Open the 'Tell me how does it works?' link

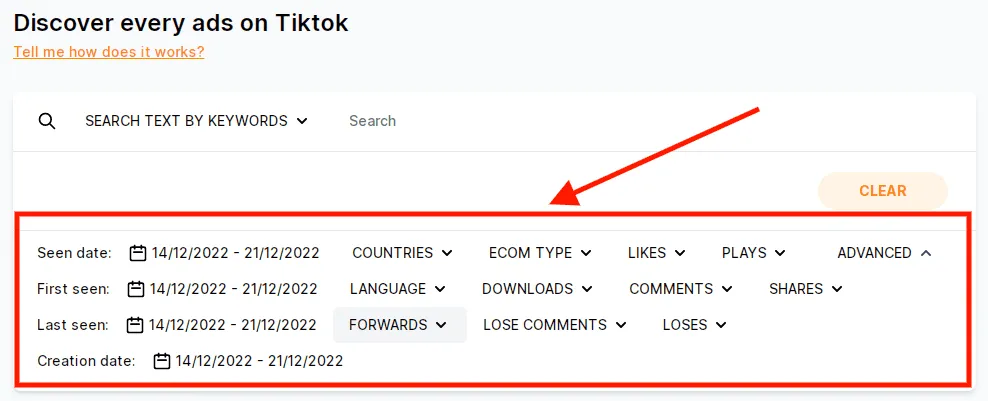[x=109, y=51]
